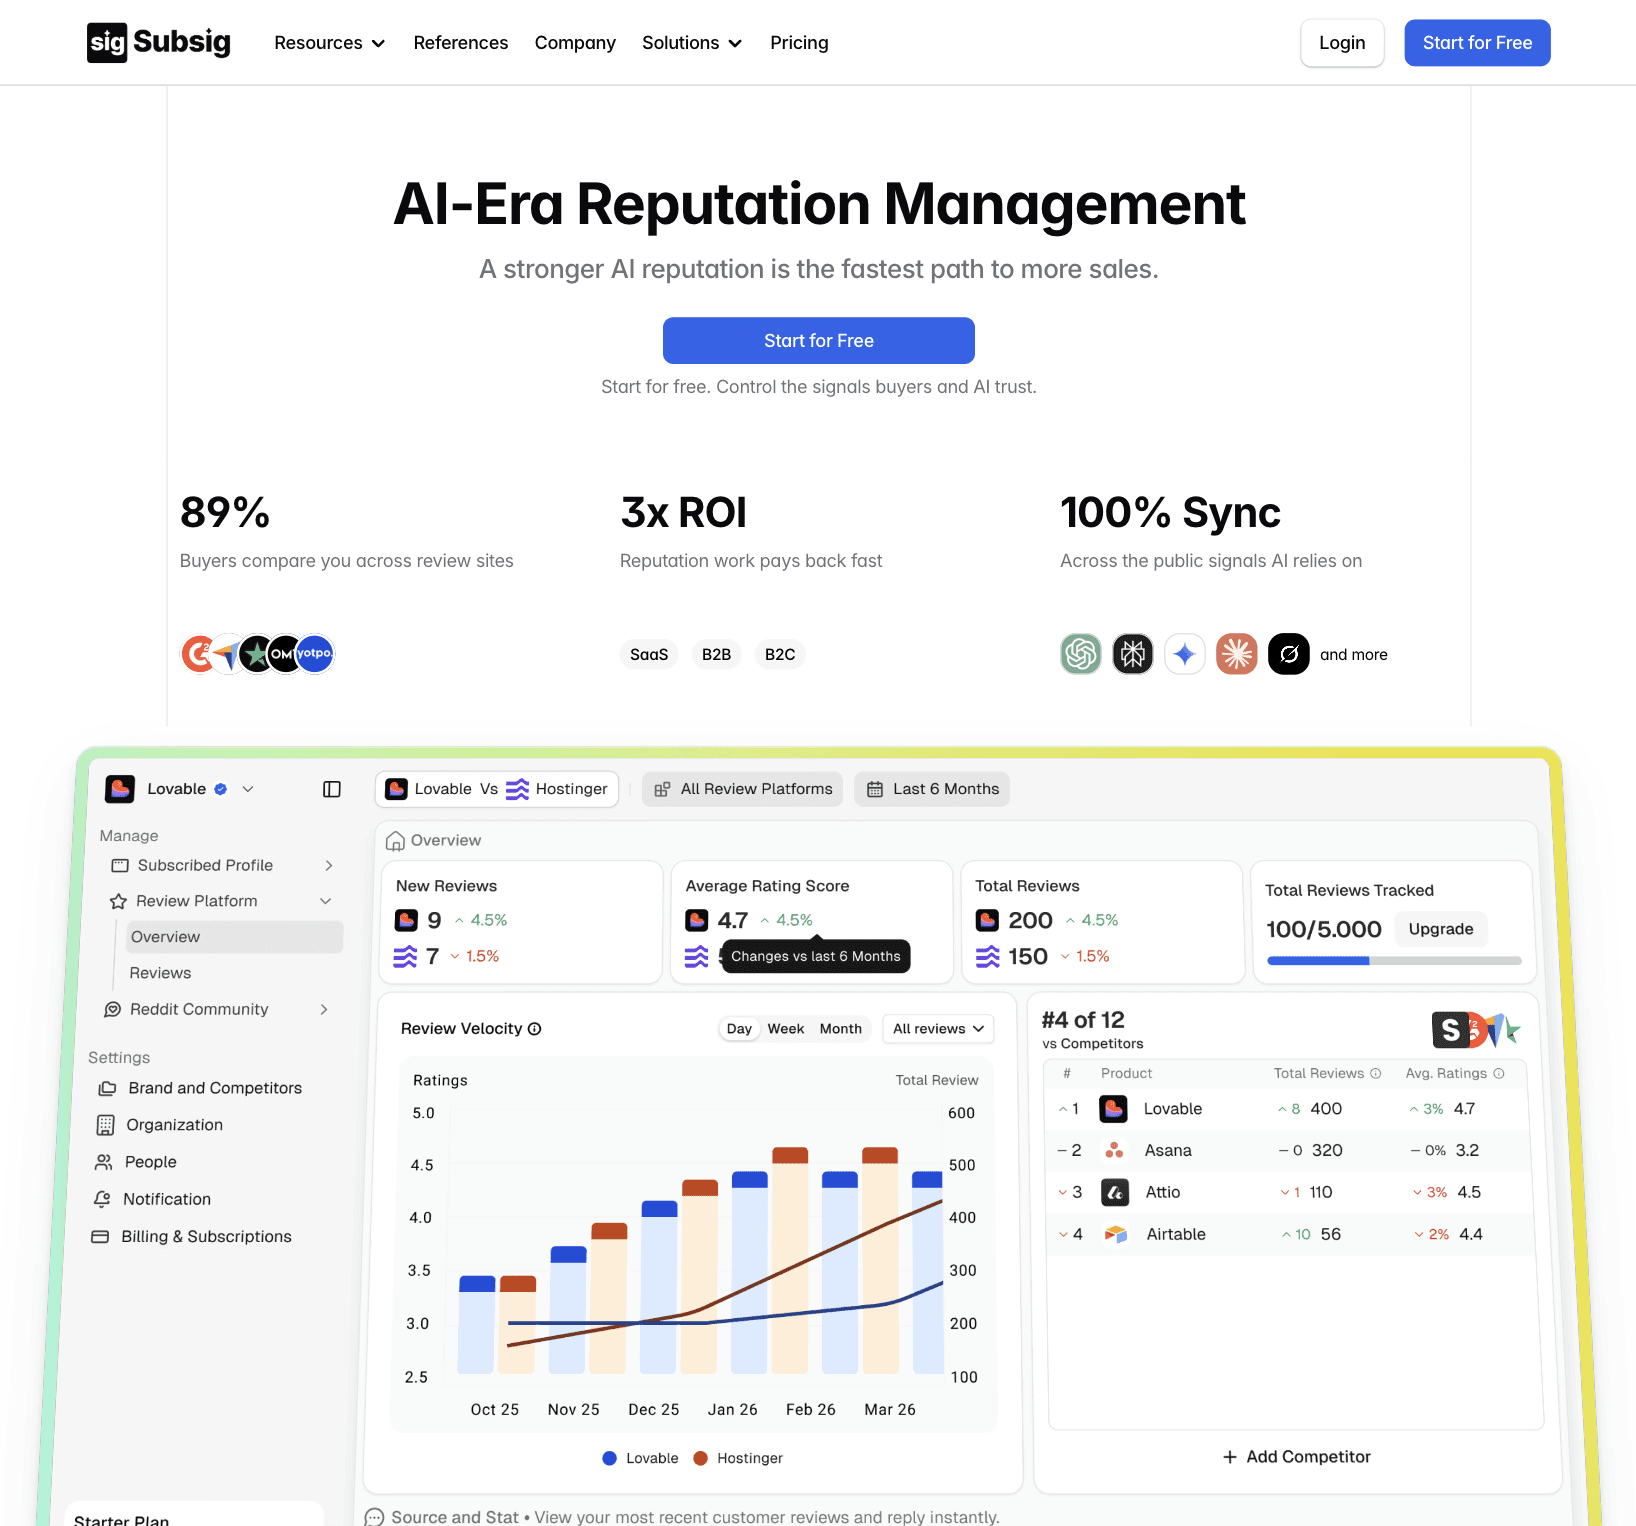
Task: Click the Review Velocity info icon
Action: pos(535,1029)
